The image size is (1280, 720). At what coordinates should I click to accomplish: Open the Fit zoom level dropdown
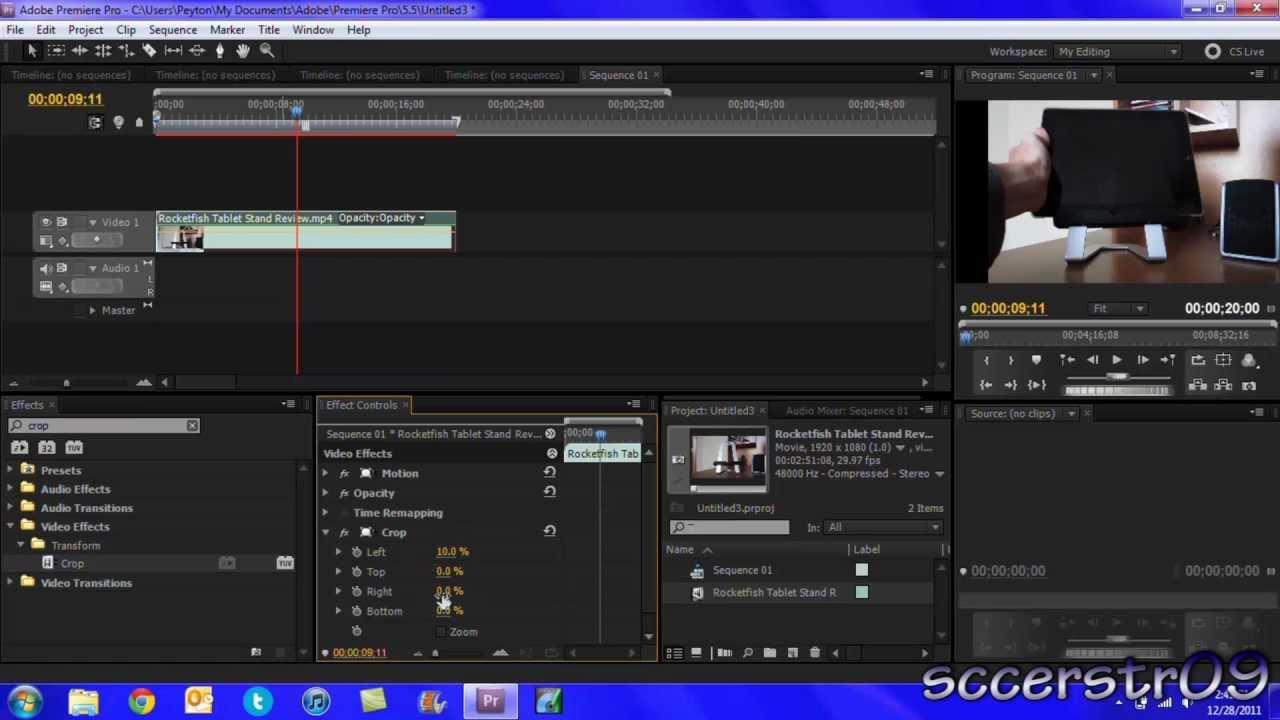(x=1118, y=309)
